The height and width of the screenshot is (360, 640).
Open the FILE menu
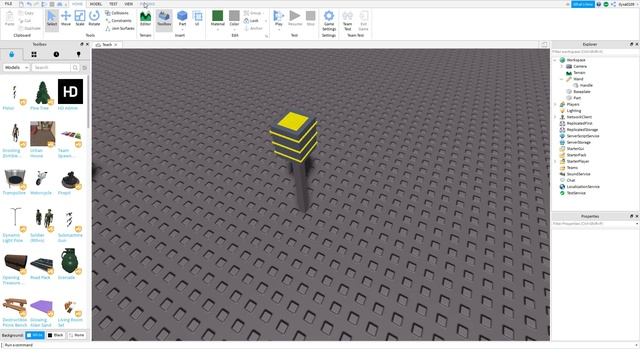pyautogui.click(x=8, y=4)
